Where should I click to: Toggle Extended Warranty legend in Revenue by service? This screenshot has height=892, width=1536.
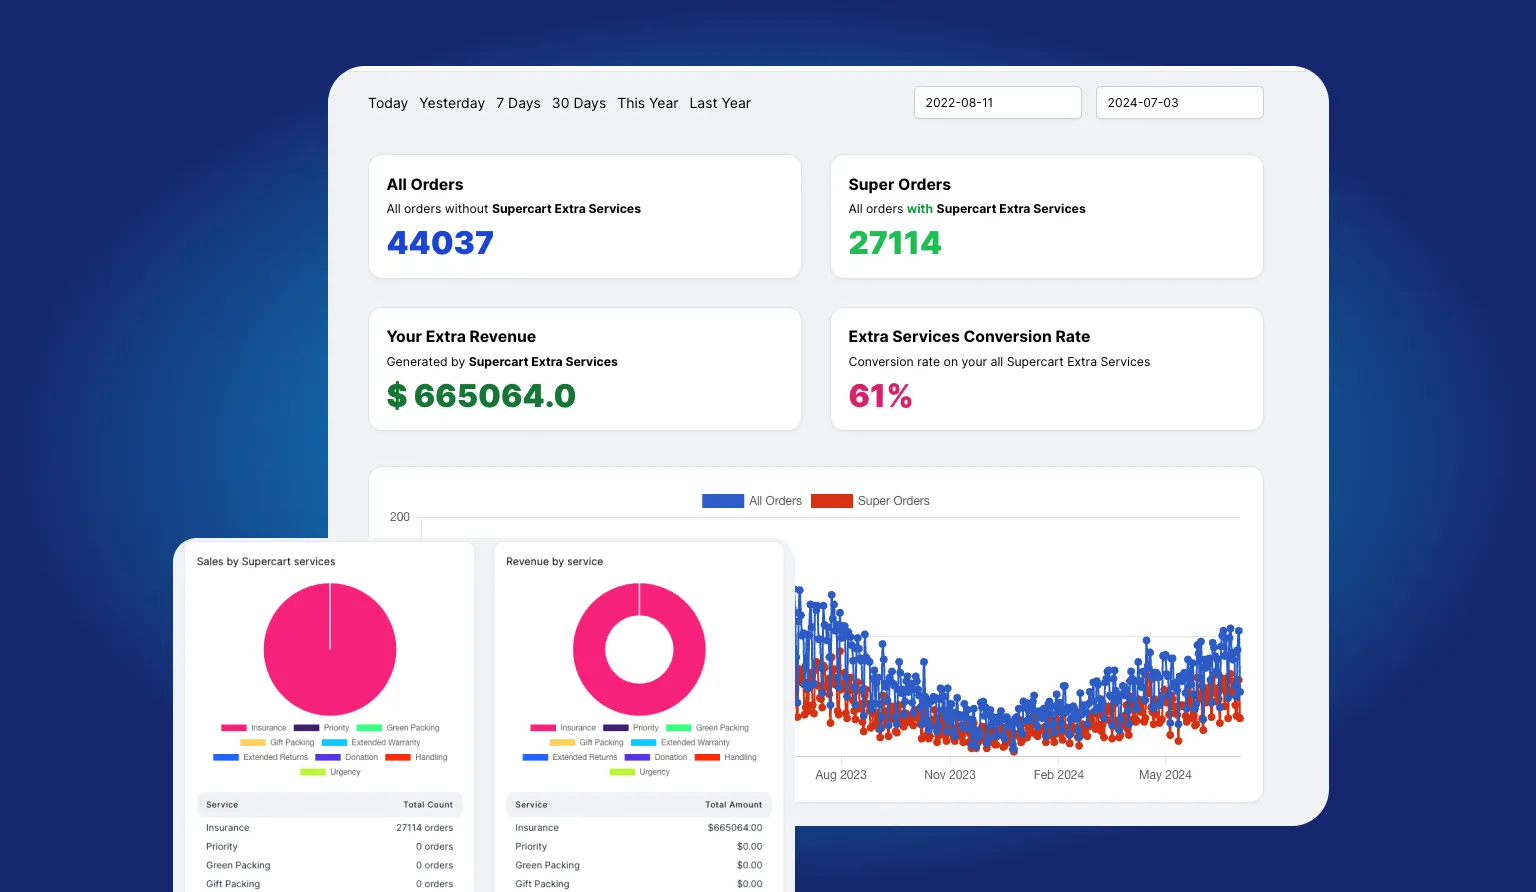(680, 743)
